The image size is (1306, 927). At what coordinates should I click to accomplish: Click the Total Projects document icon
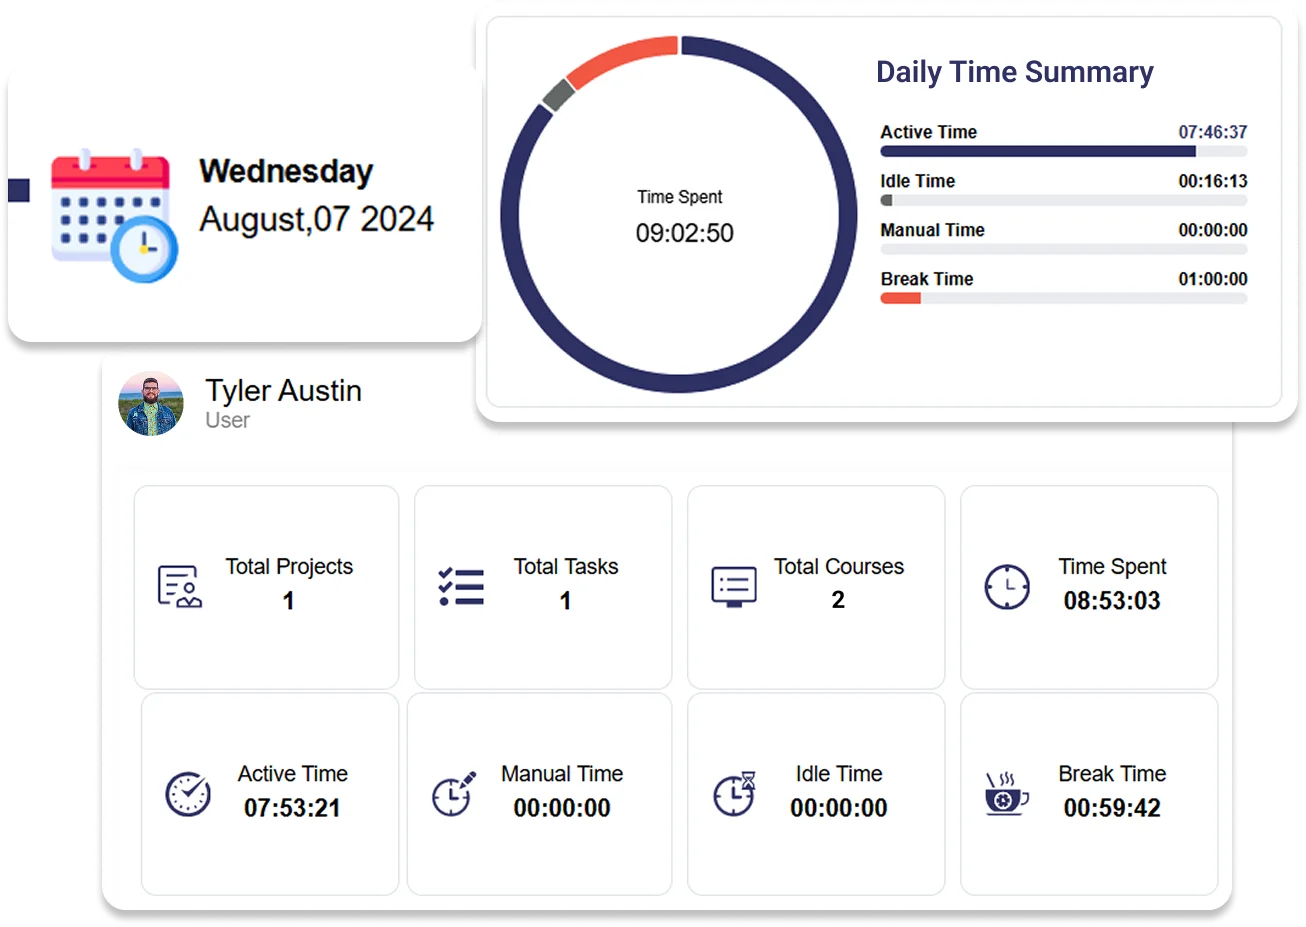click(x=180, y=587)
